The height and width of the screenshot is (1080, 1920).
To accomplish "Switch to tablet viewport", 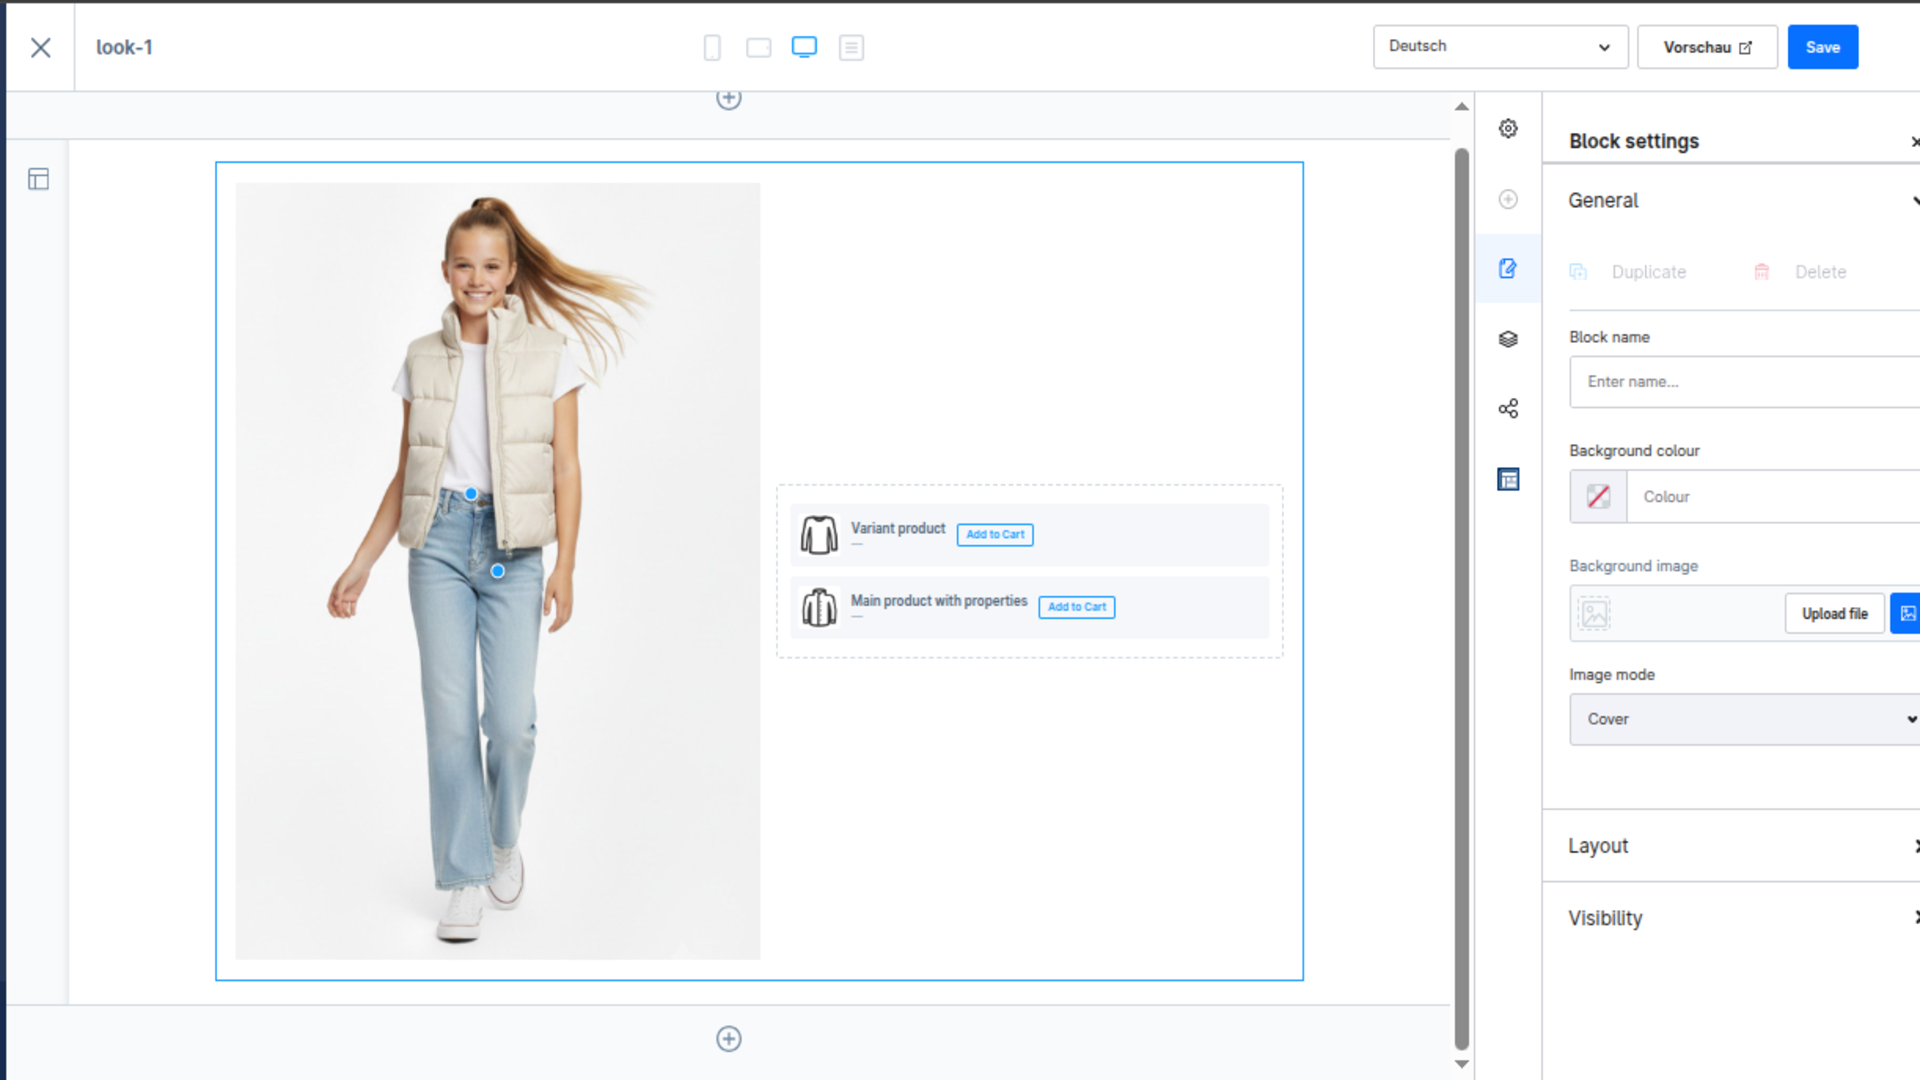I will 759,47.
